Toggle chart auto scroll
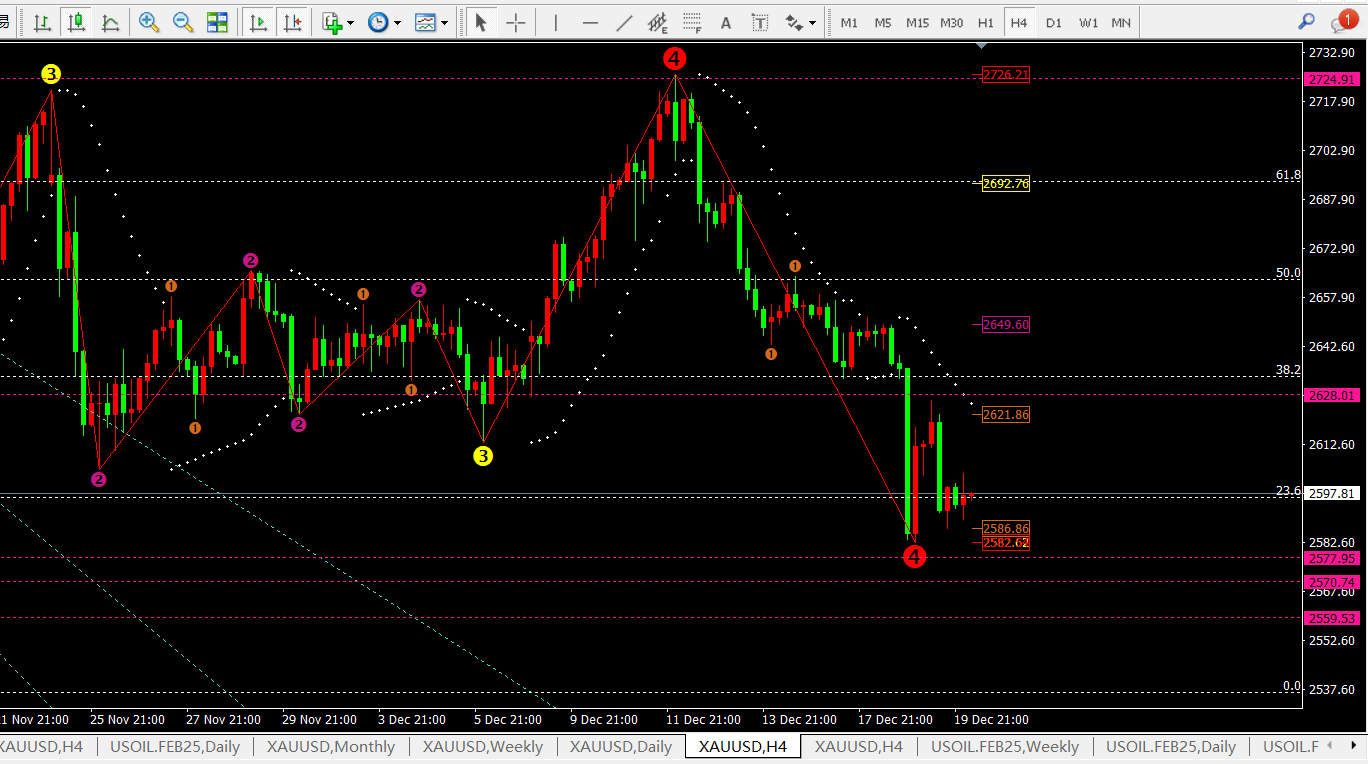This screenshot has height=764, width=1368. tap(258, 22)
